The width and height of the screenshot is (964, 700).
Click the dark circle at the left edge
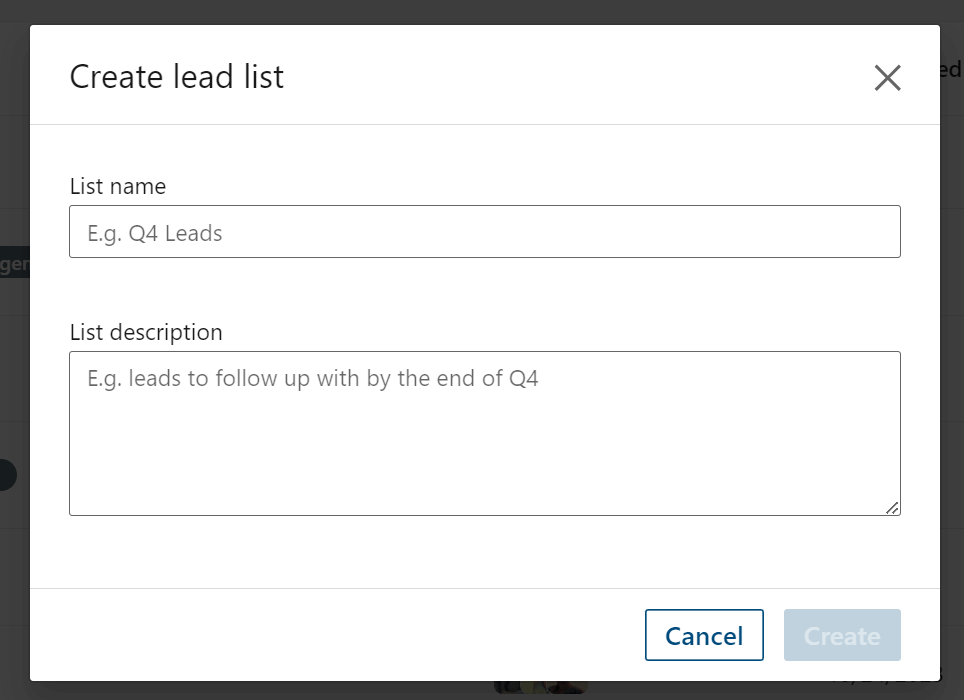tap(8, 474)
